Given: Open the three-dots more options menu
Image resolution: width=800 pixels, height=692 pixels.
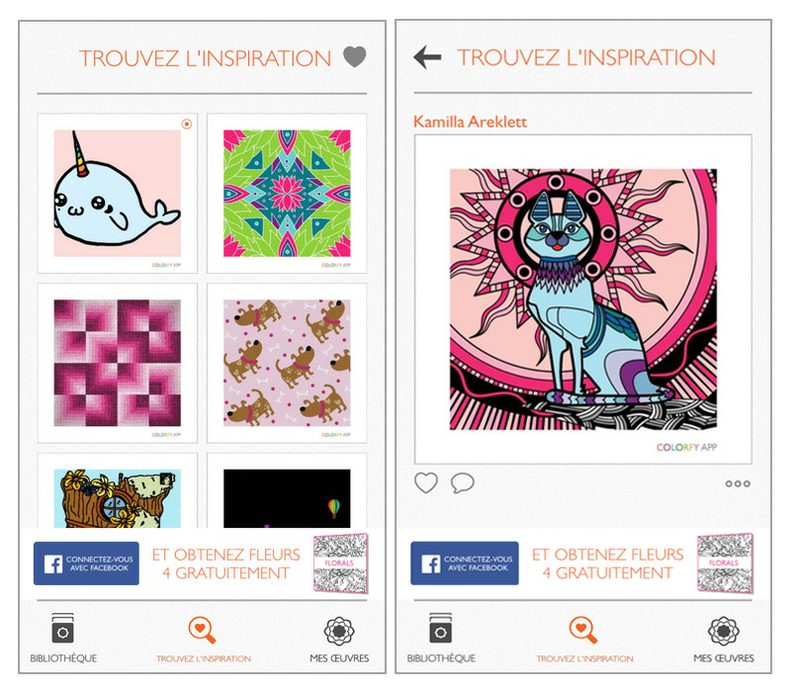Looking at the screenshot, I should coord(738,484).
